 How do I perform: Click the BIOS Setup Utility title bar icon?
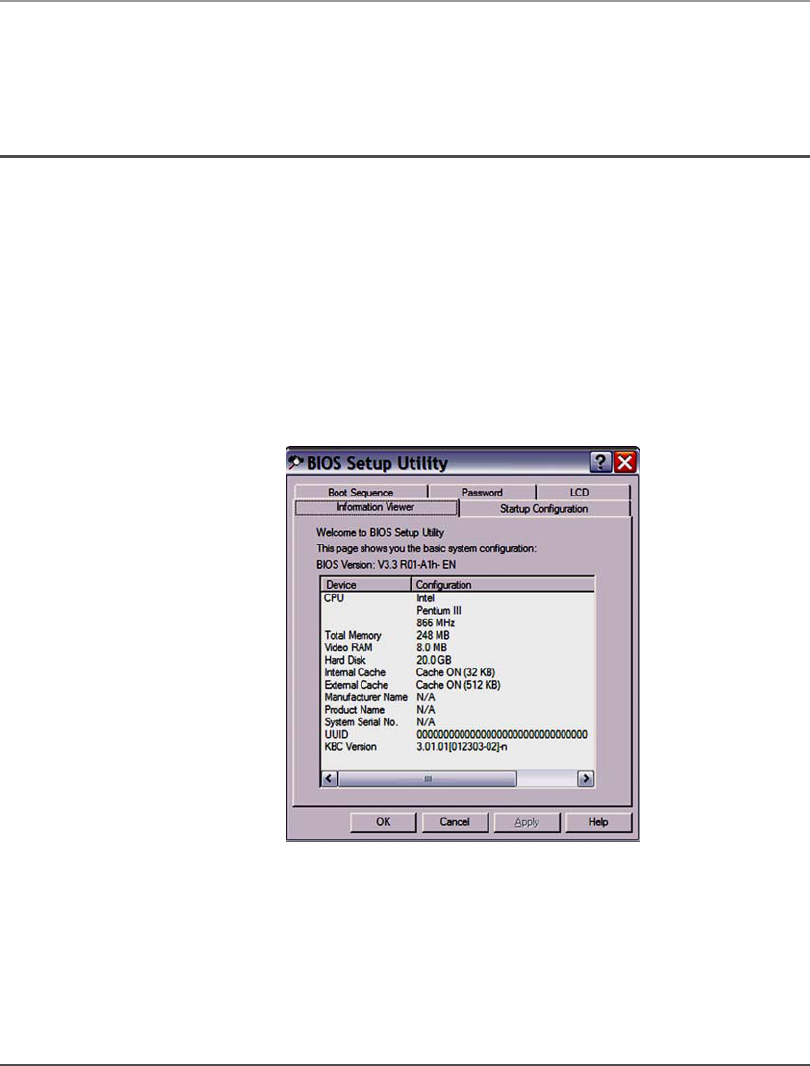(296, 463)
